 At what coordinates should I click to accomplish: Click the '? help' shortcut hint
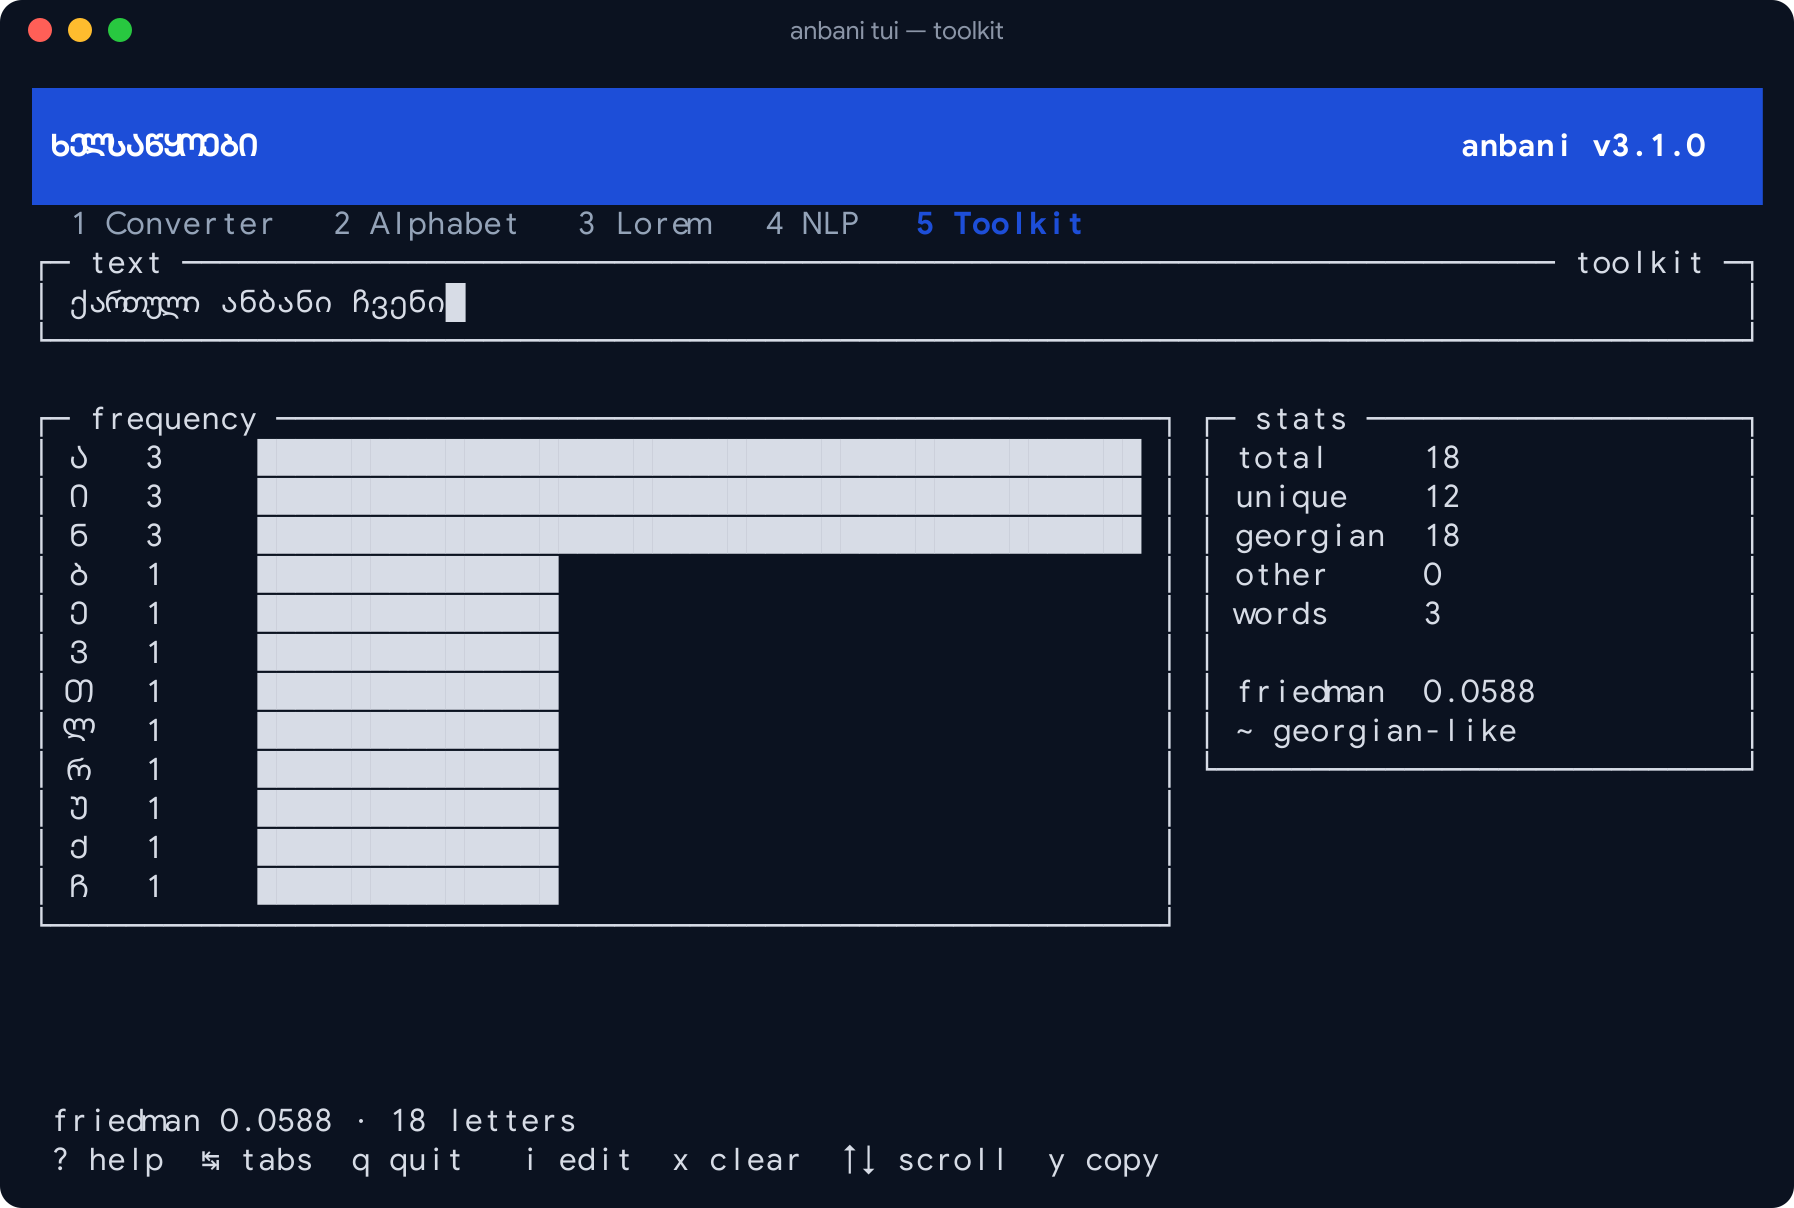click(x=108, y=1160)
